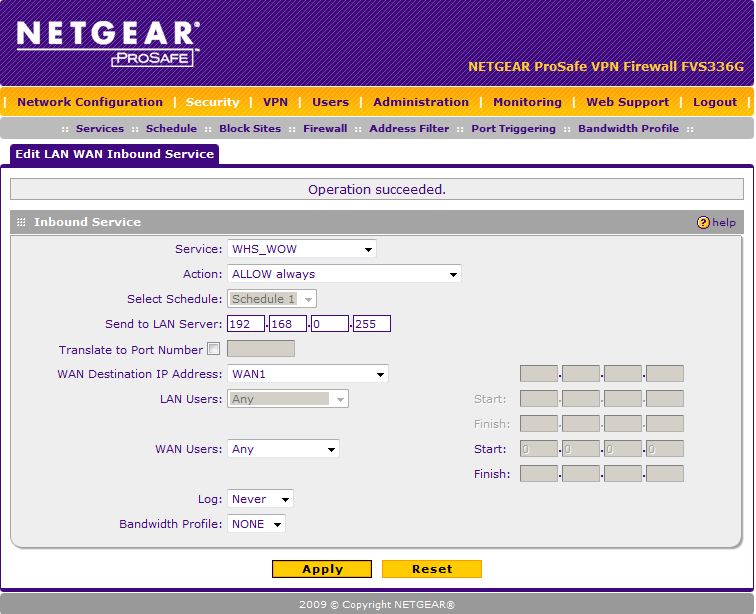
Task: Go to the Services submenu
Action: click(x=100, y=128)
